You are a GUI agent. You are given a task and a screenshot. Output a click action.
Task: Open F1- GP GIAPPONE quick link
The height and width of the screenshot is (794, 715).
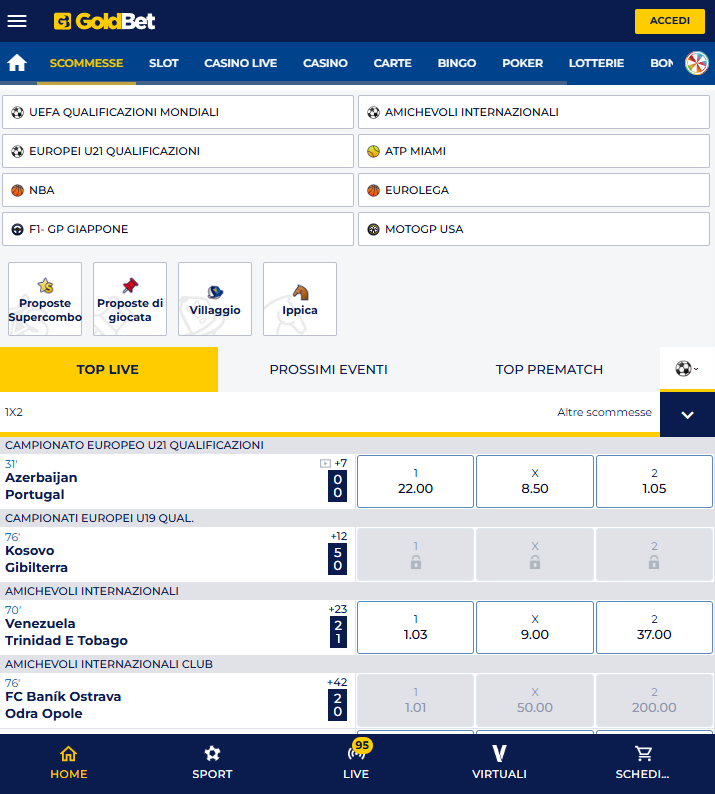click(178, 229)
